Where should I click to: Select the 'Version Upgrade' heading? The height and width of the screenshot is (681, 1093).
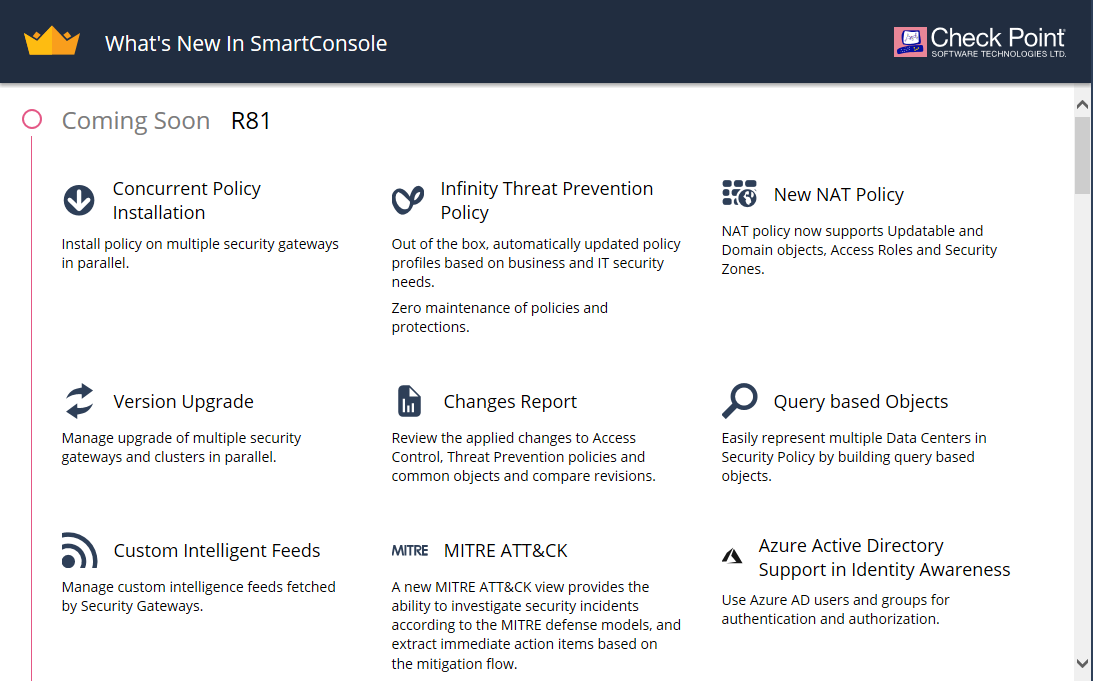click(x=183, y=401)
